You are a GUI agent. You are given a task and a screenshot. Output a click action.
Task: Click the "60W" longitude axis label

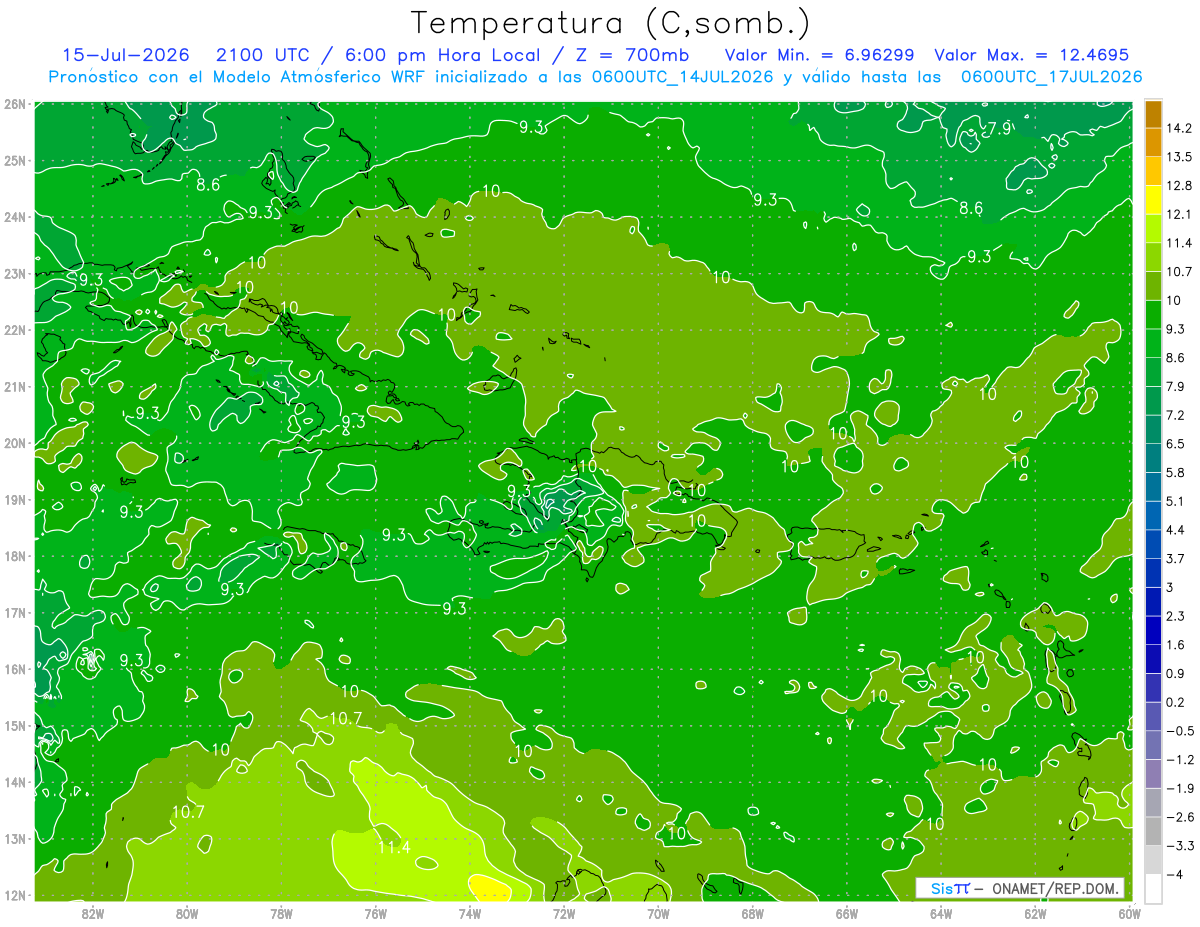pos(1129,913)
